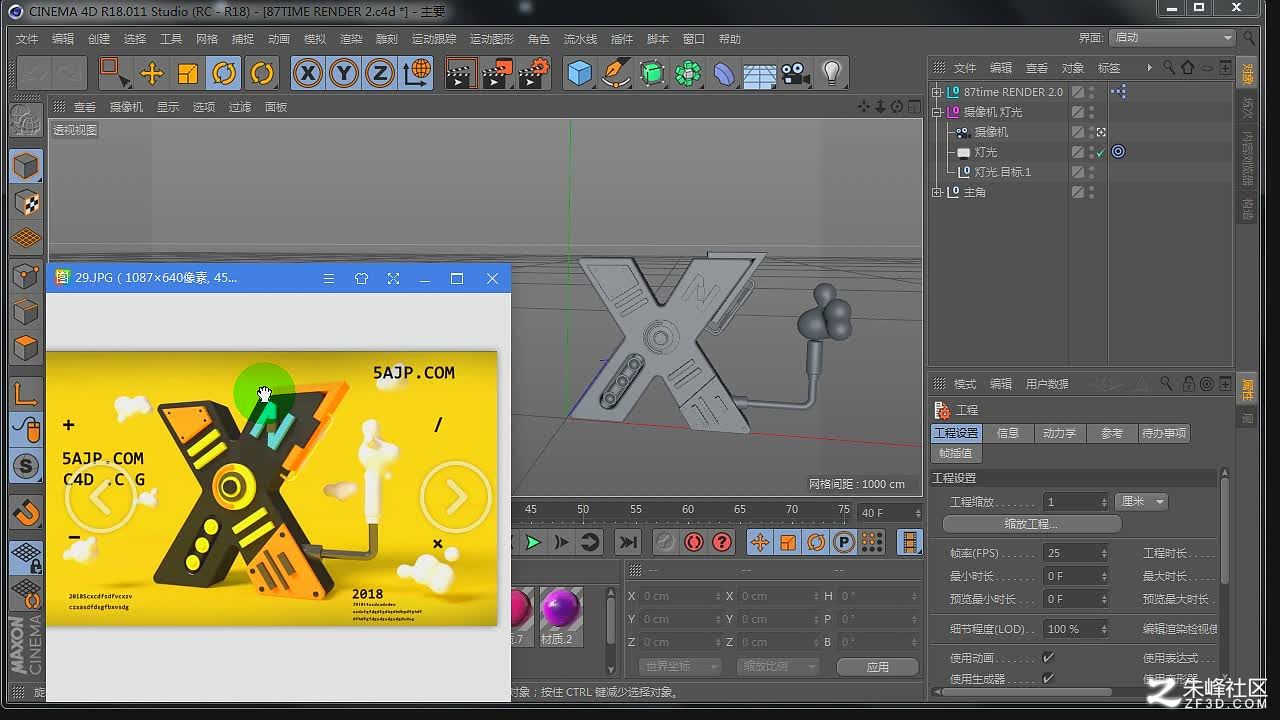
Task: Jump to end of timeline
Action: (627, 542)
